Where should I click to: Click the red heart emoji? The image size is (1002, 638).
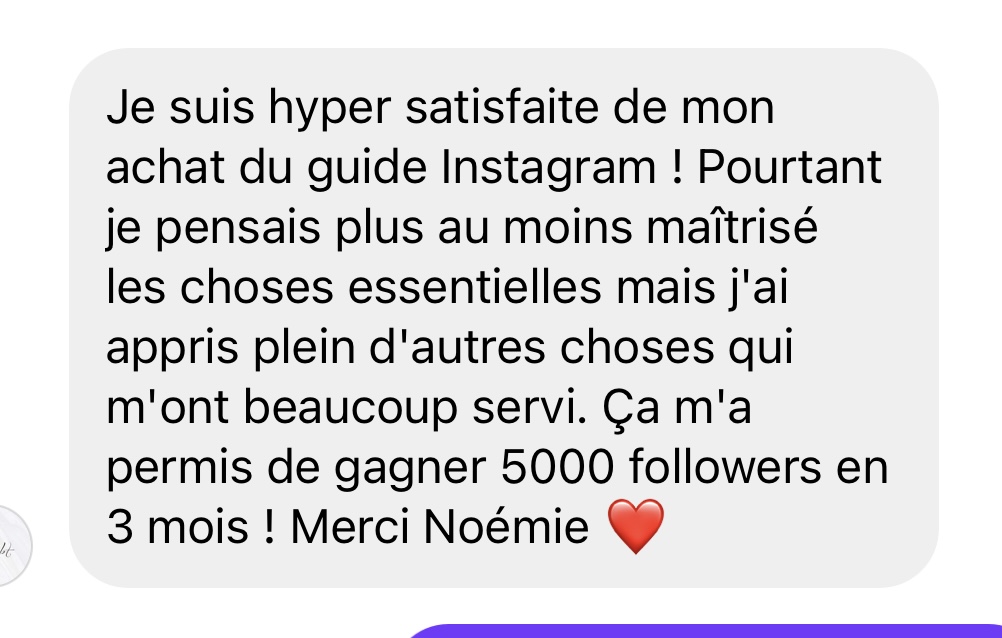pyautogui.click(x=635, y=526)
